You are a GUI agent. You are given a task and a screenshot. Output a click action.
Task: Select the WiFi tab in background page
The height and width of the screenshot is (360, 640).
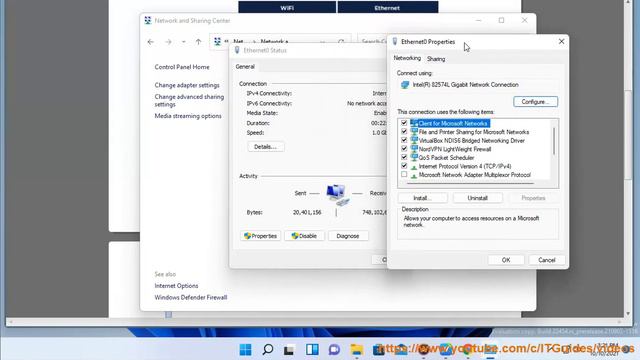[x=287, y=7]
